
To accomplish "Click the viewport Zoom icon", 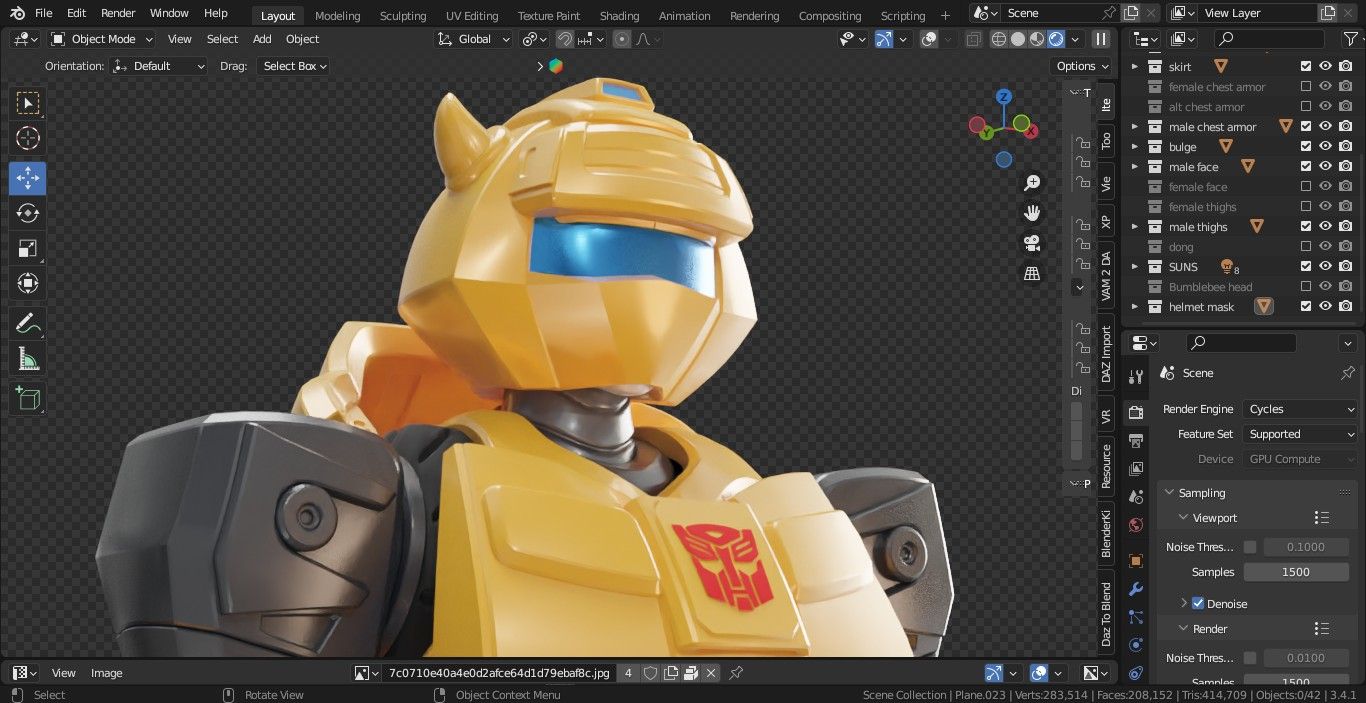I will [1032, 183].
